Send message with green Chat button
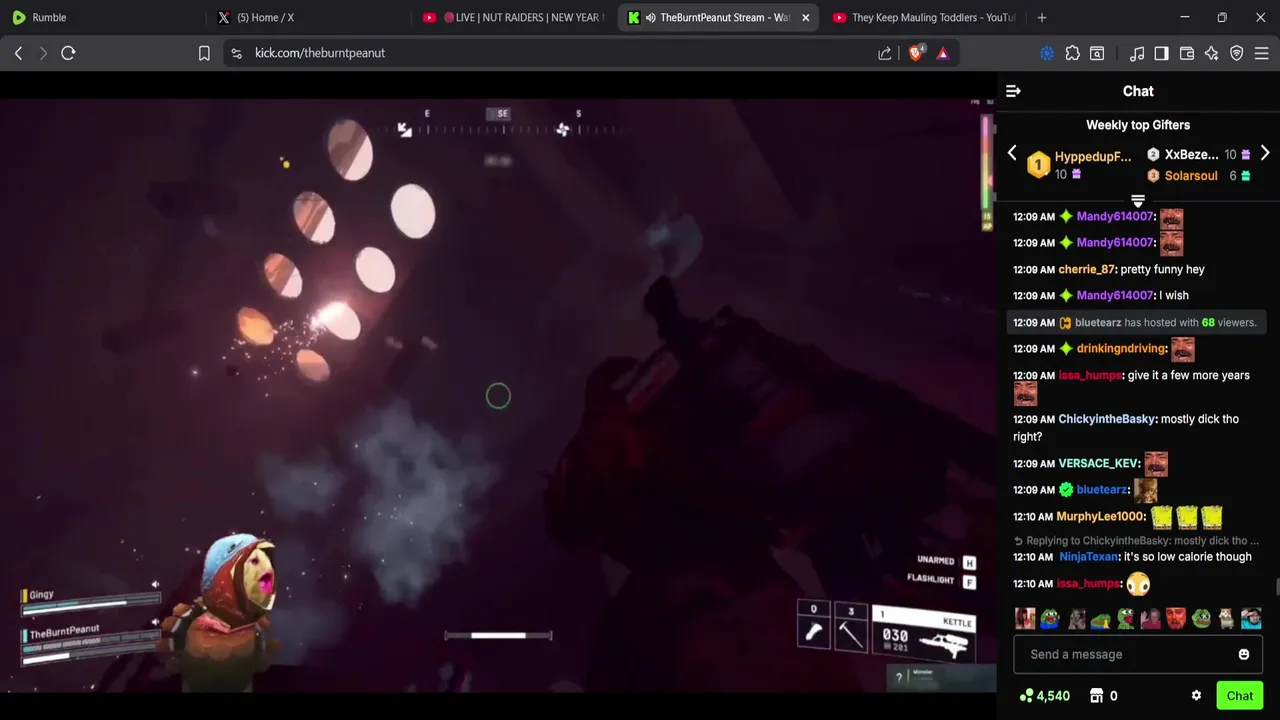The width and height of the screenshot is (1280, 720). tap(1240, 696)
